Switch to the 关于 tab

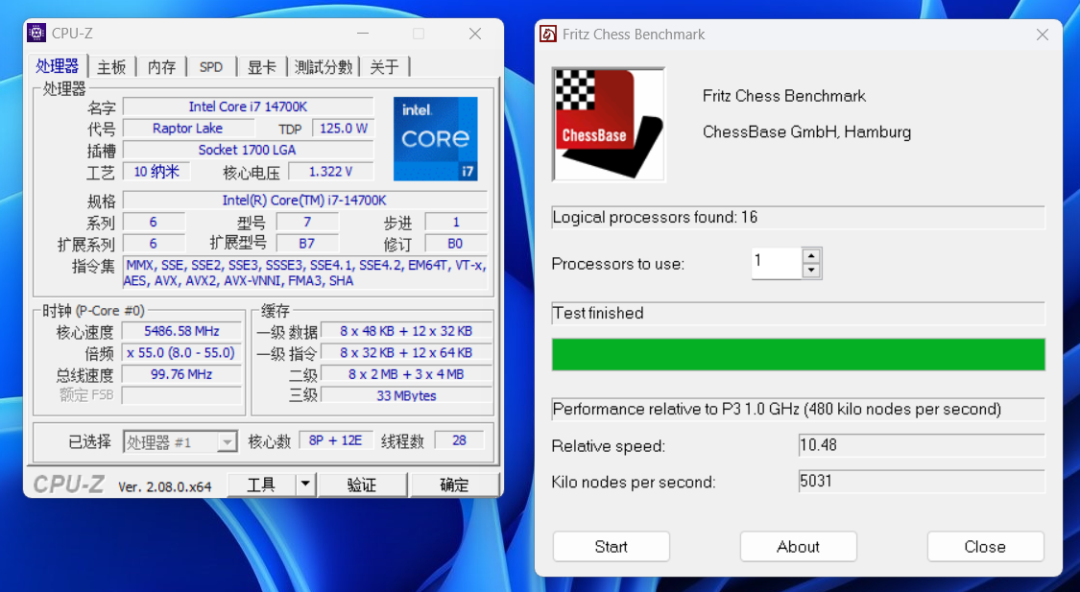(384, 67)
